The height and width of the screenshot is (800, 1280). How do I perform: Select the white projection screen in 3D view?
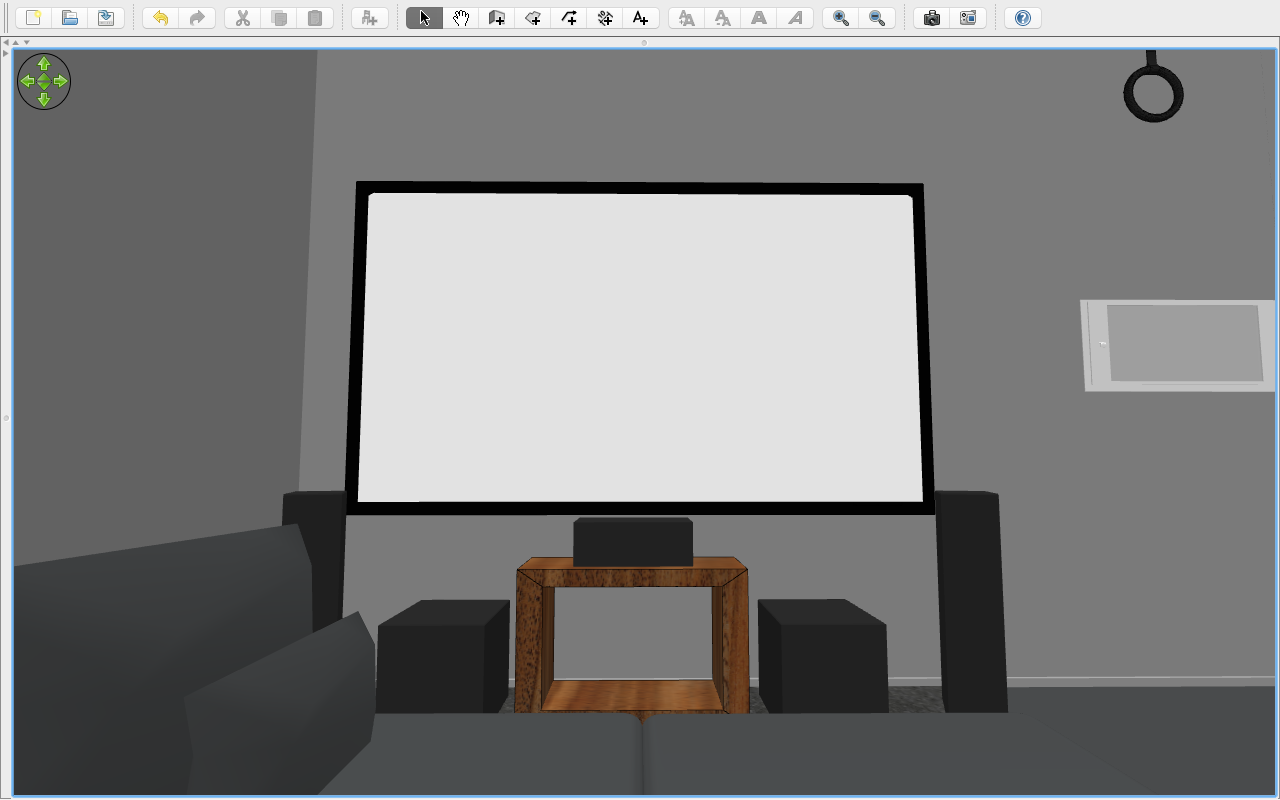click(x=640, y=348)
